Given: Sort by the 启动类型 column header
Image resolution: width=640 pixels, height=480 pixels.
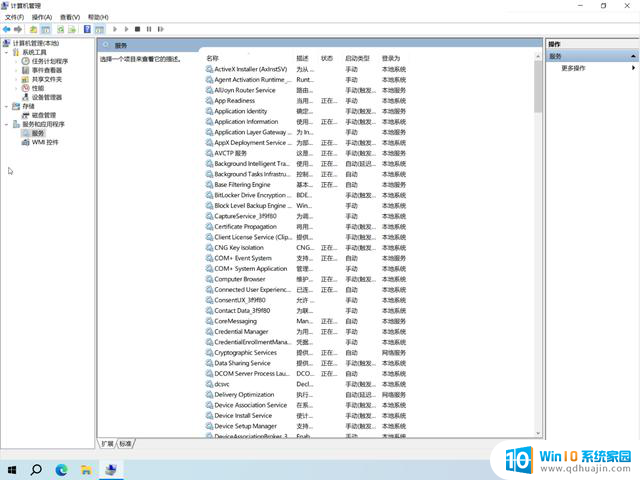Looking at the screenshot, I should (357, 58).
